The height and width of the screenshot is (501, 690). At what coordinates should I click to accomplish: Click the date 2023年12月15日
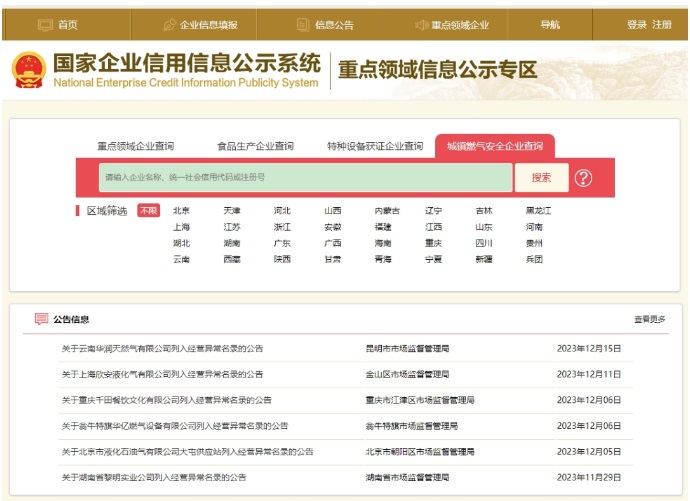(589, 348)
